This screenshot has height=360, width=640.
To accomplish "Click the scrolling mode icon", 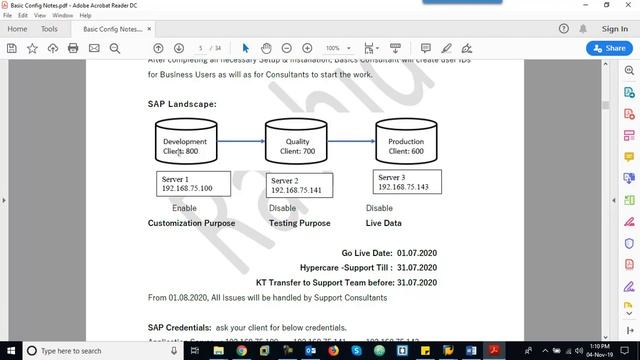I will (x=395, y=48).
